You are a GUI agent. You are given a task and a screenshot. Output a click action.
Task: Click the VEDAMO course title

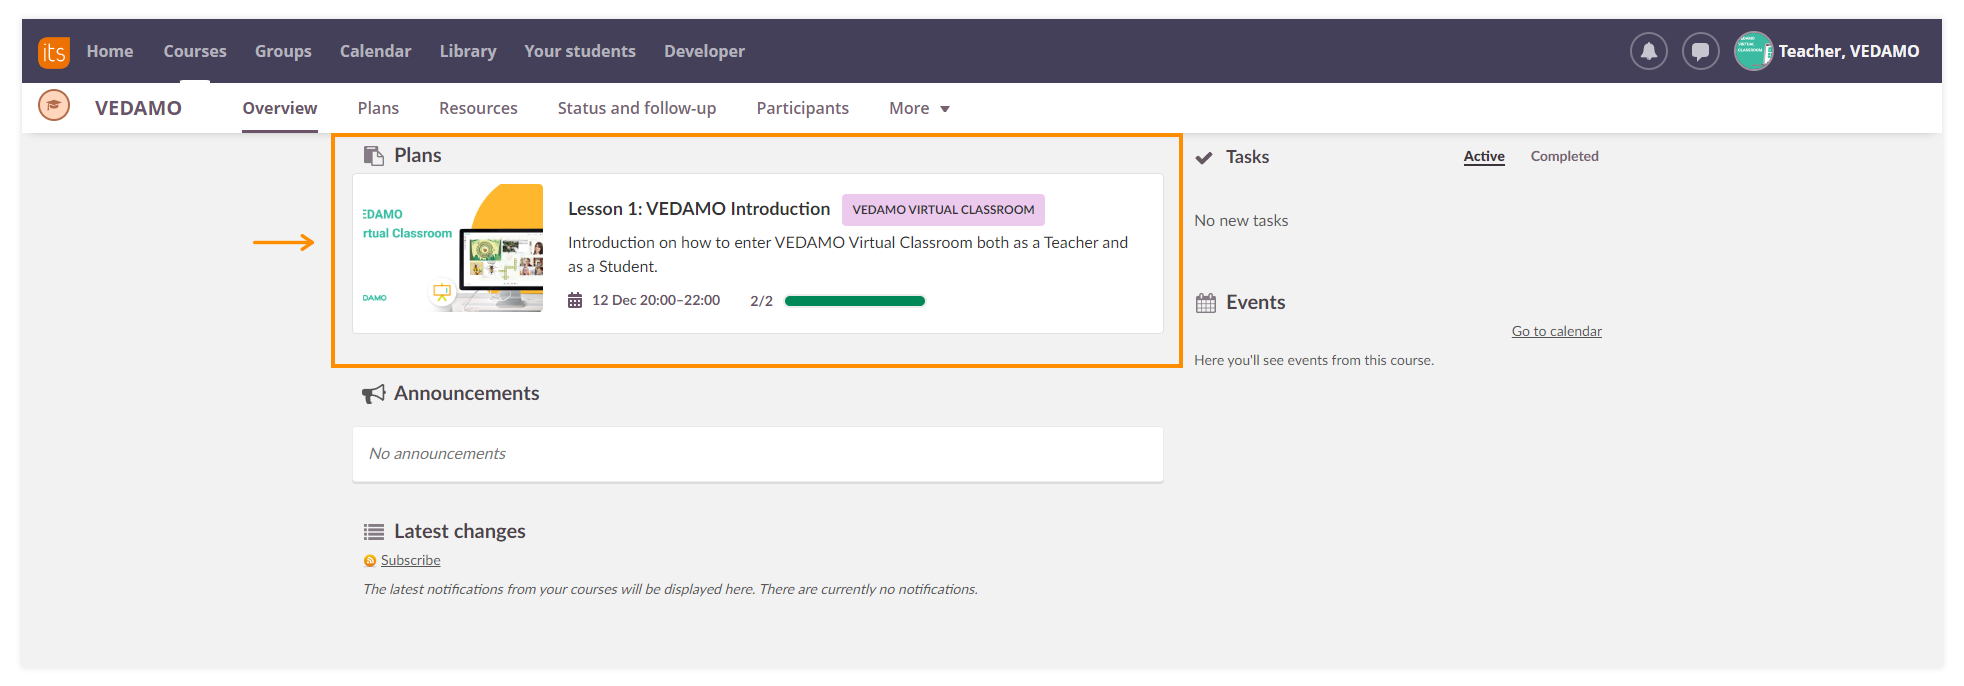click(x=139, y=108)
